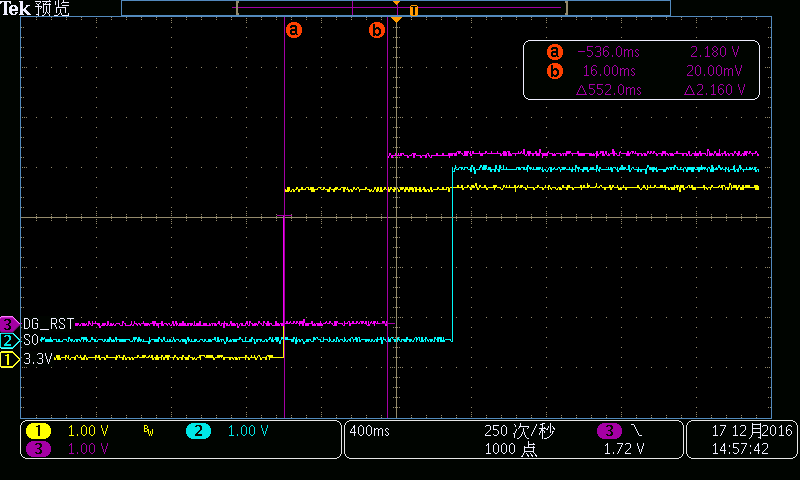Click channel 1 yellow badge in bottom bar
Viewport: 800px width, 480px height.
(x=38, y=431)
